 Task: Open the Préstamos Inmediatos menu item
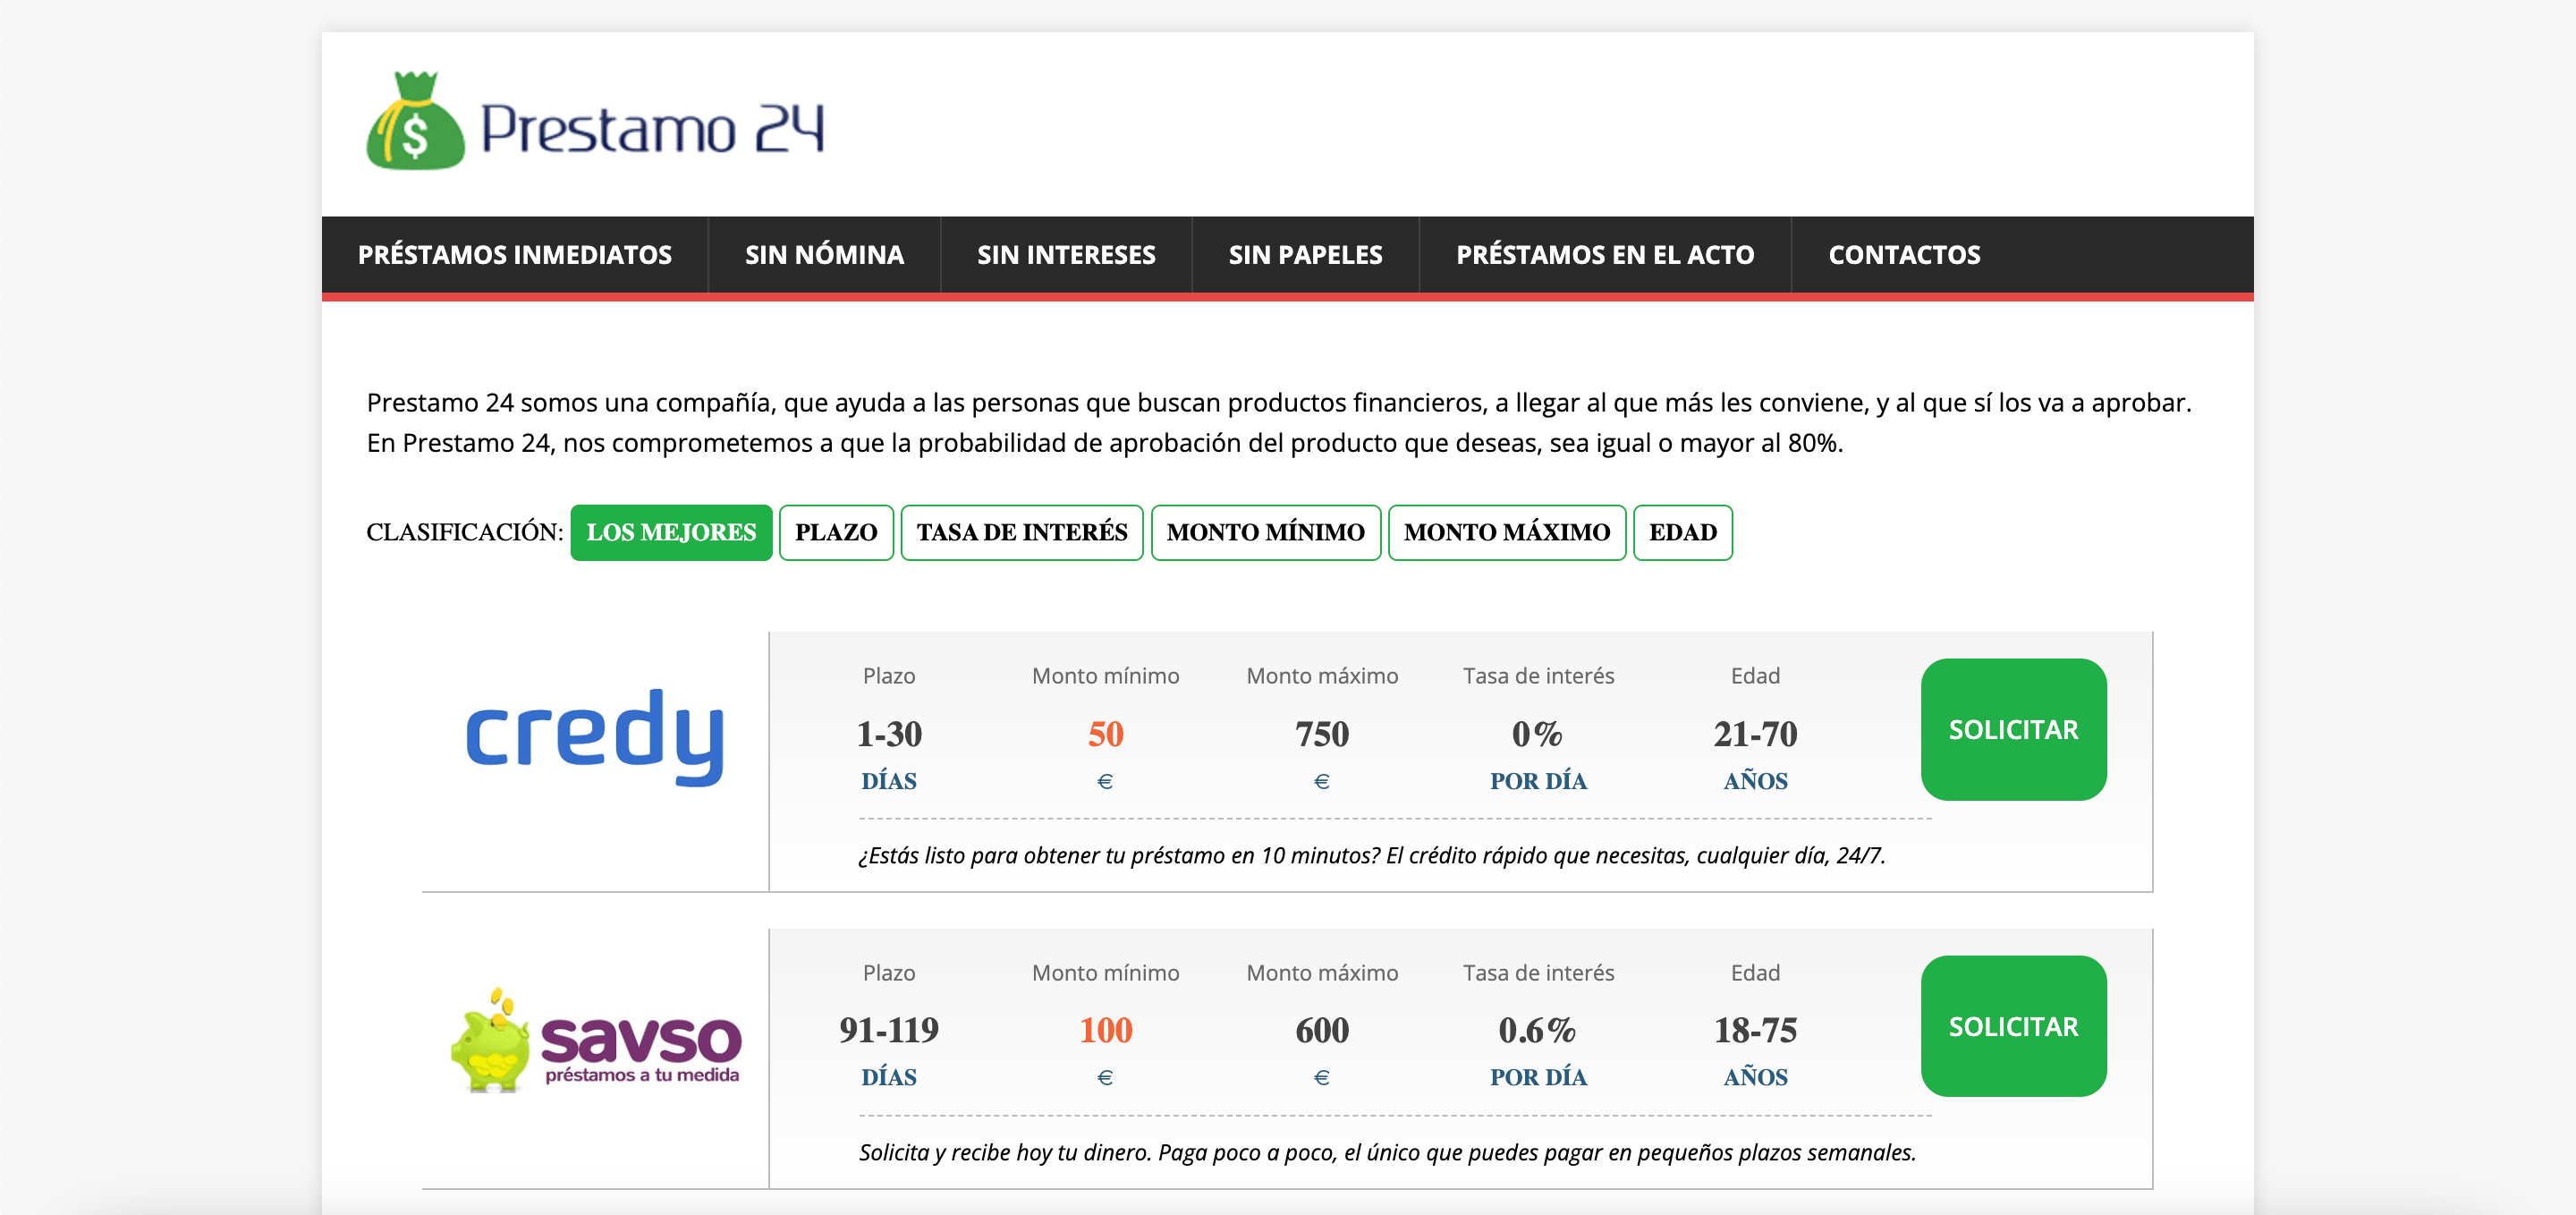click(x=515, y=254)
